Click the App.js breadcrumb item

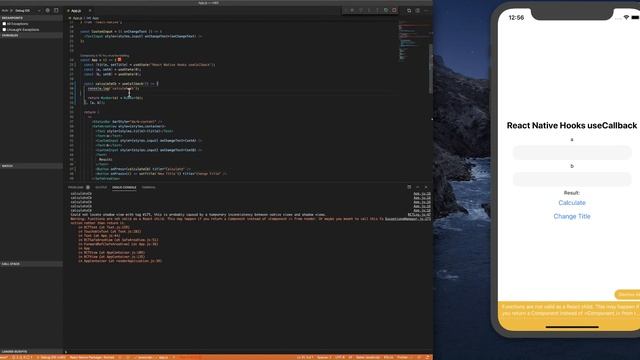click(x=77, y=18)
